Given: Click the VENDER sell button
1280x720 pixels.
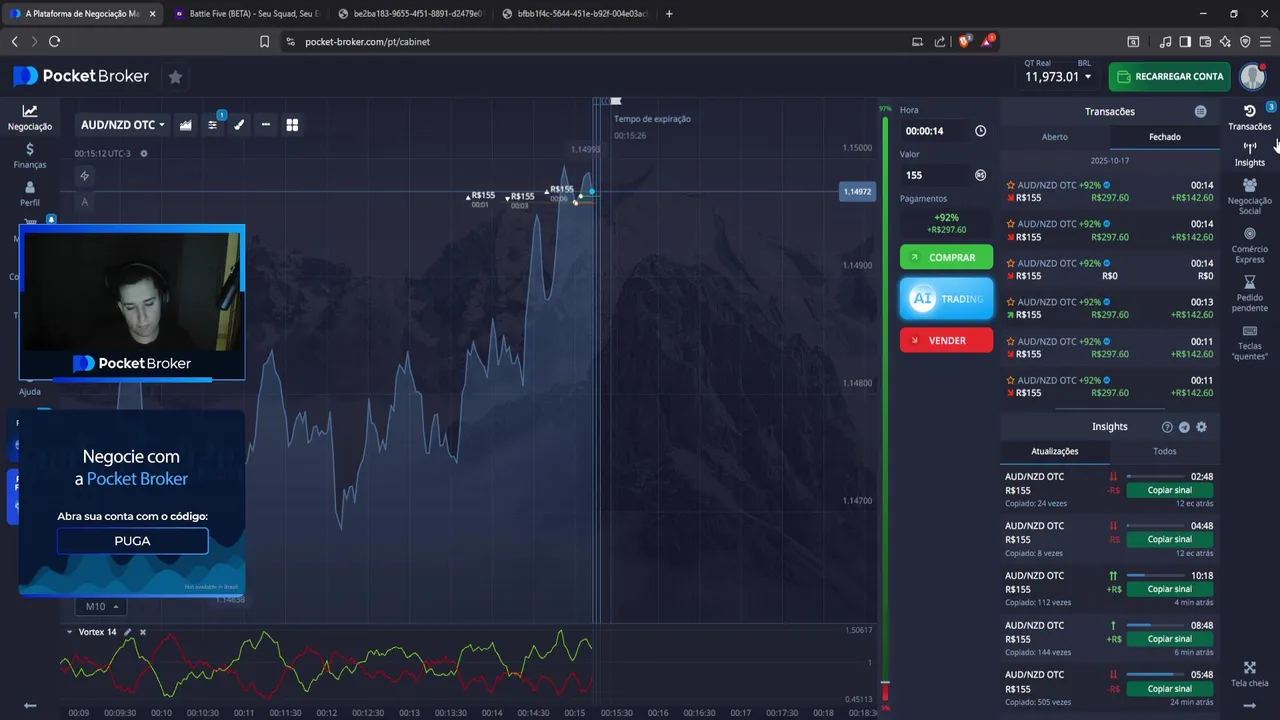Looking at the screenshot, I should [x=946, y=340].
